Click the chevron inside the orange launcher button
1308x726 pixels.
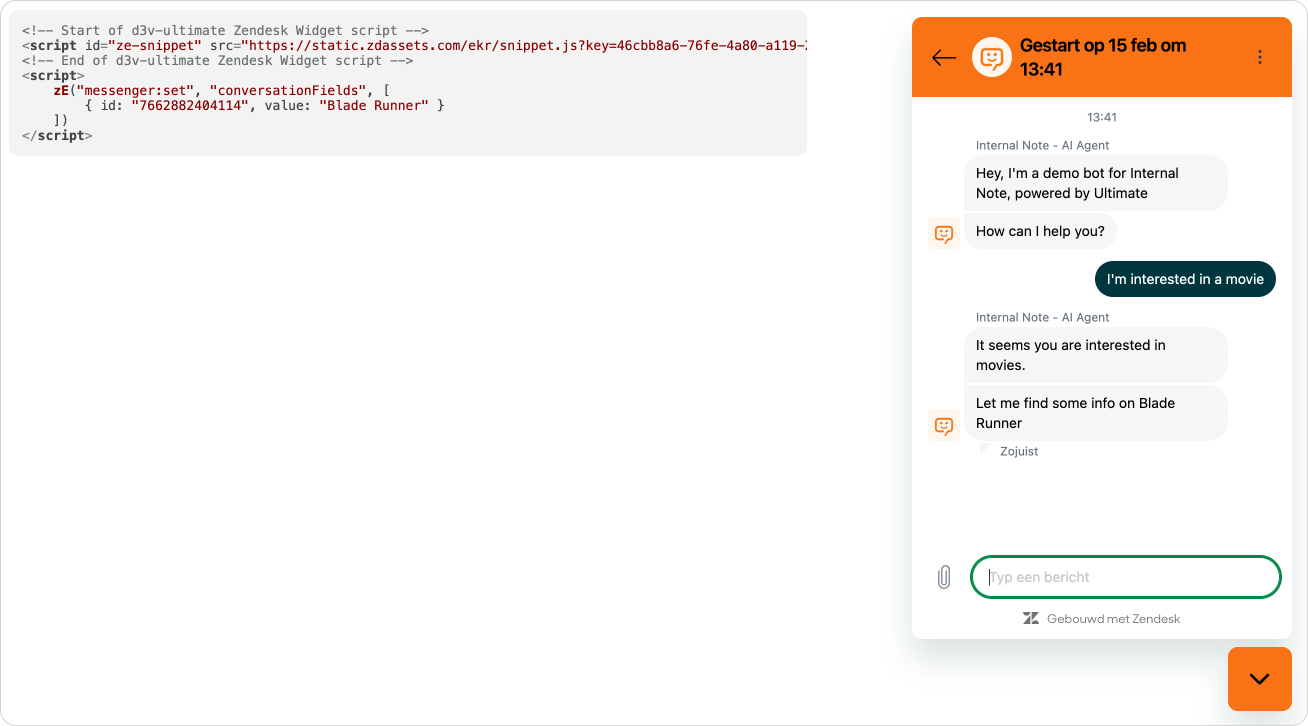click(1259, 679)
